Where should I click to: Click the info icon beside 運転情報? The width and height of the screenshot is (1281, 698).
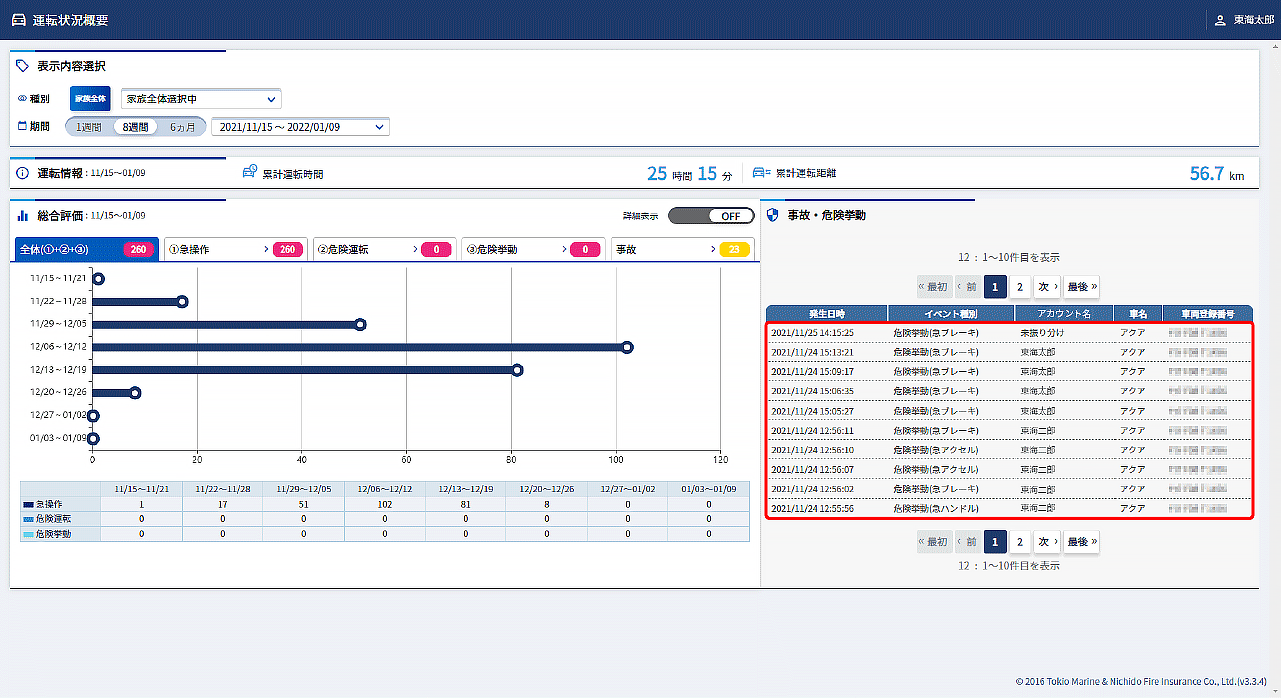pyautogui.click(x=23, y=173)
